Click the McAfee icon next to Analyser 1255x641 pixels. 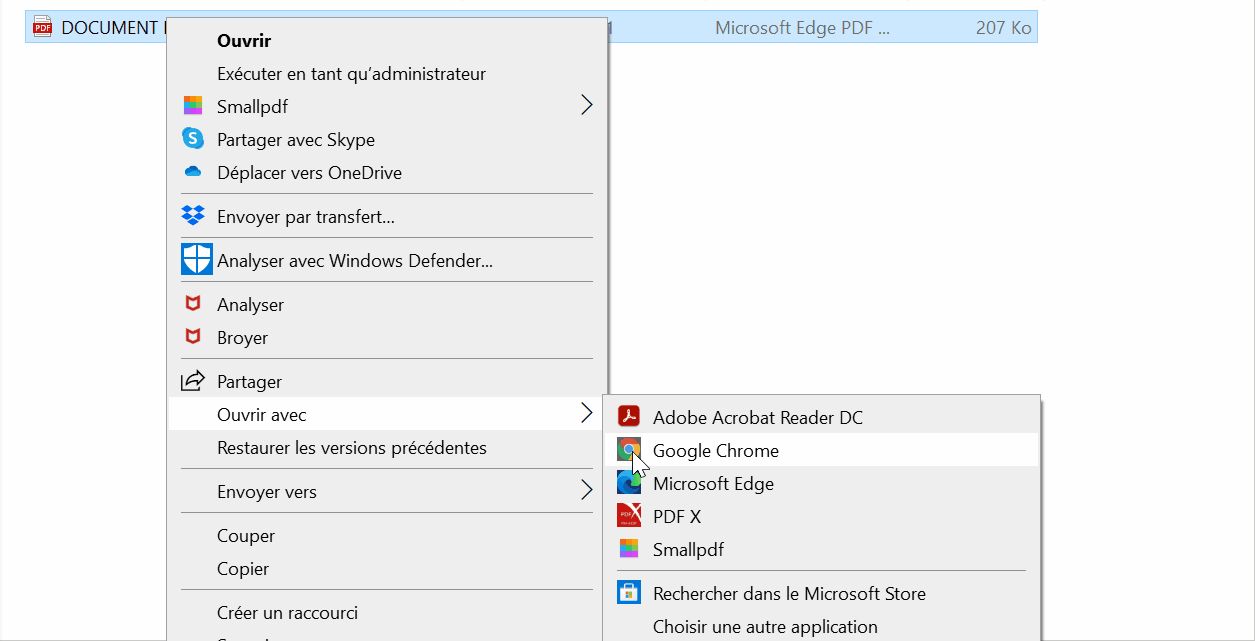[193, 304]
